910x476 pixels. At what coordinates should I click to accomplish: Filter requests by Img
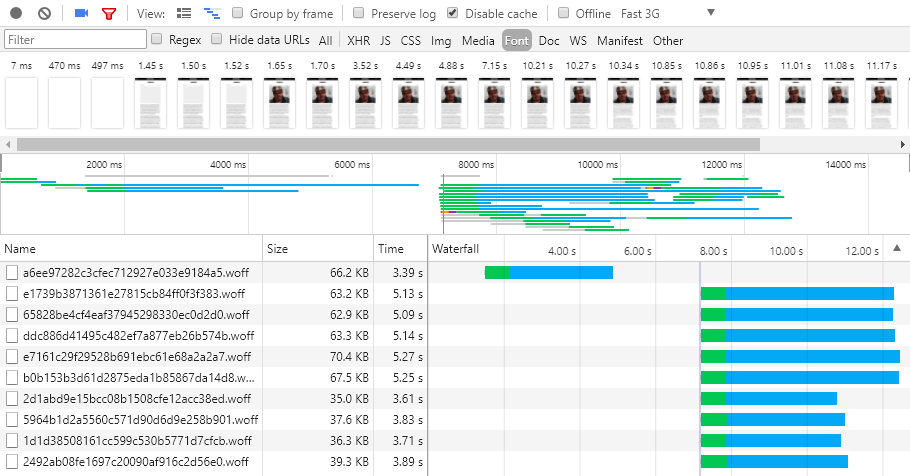441,41
